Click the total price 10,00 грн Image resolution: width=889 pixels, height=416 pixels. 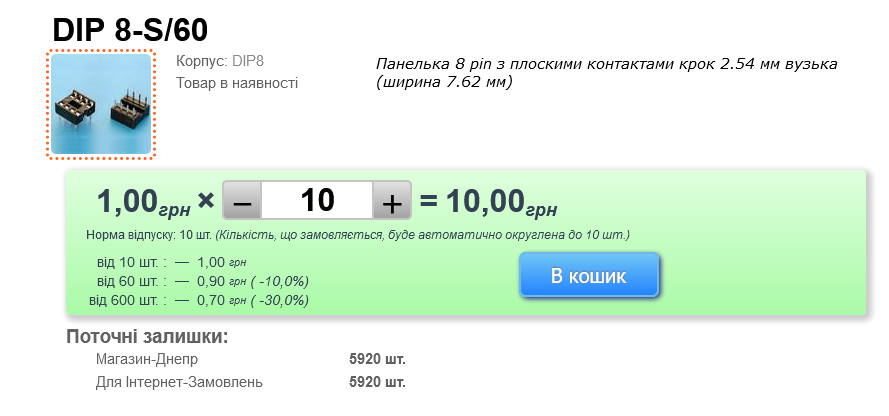click(x=501, y=202)
